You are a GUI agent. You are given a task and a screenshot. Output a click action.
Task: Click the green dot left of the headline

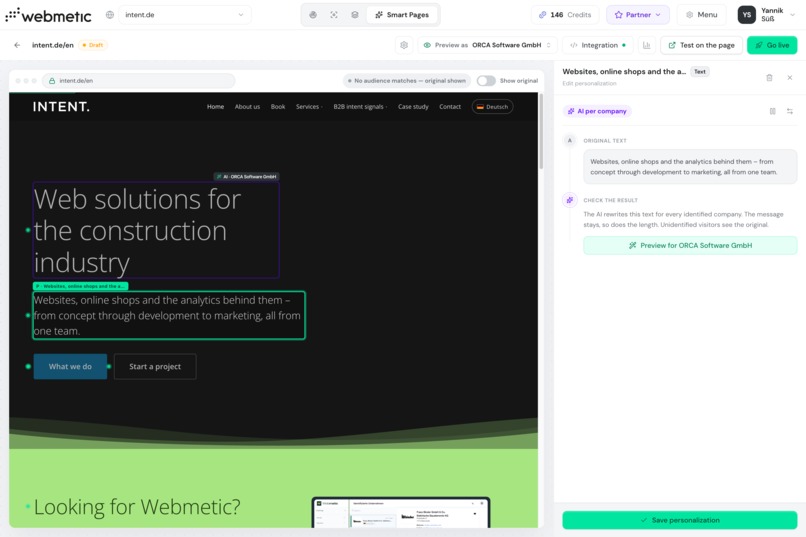click(28, 230)
